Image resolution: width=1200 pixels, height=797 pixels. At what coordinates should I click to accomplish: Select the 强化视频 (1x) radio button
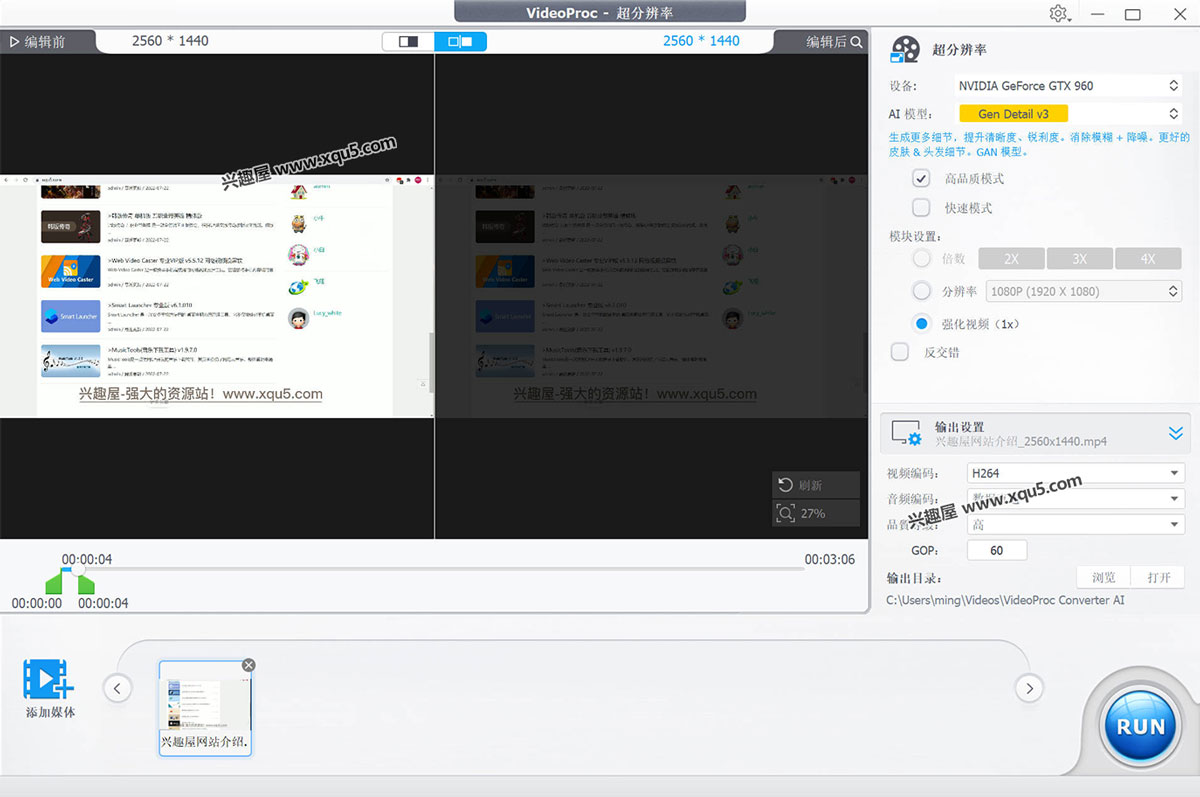pos(922,324)
